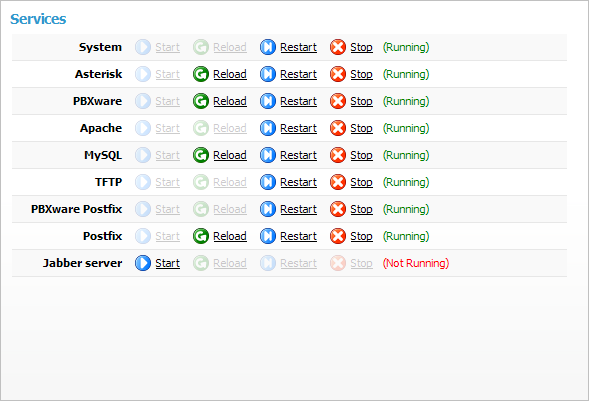This screenshot has width=589, height=401.
Task: Click the Services page heading
Action: pyautogui.click(x=38, y=19)
